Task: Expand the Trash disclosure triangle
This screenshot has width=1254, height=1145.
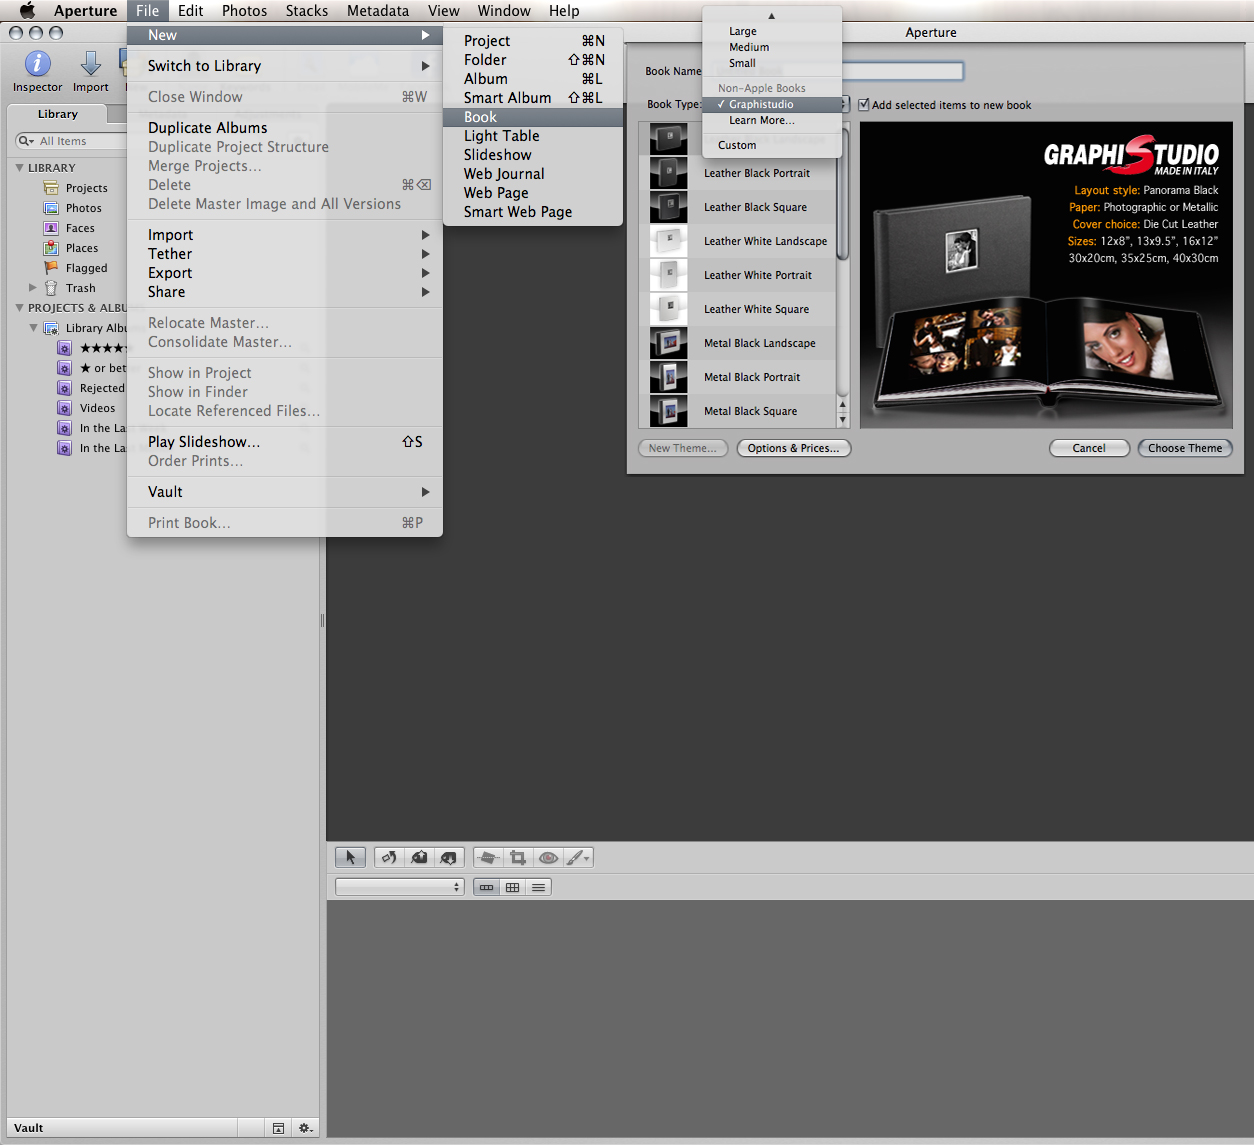Action: pos(33,287)
